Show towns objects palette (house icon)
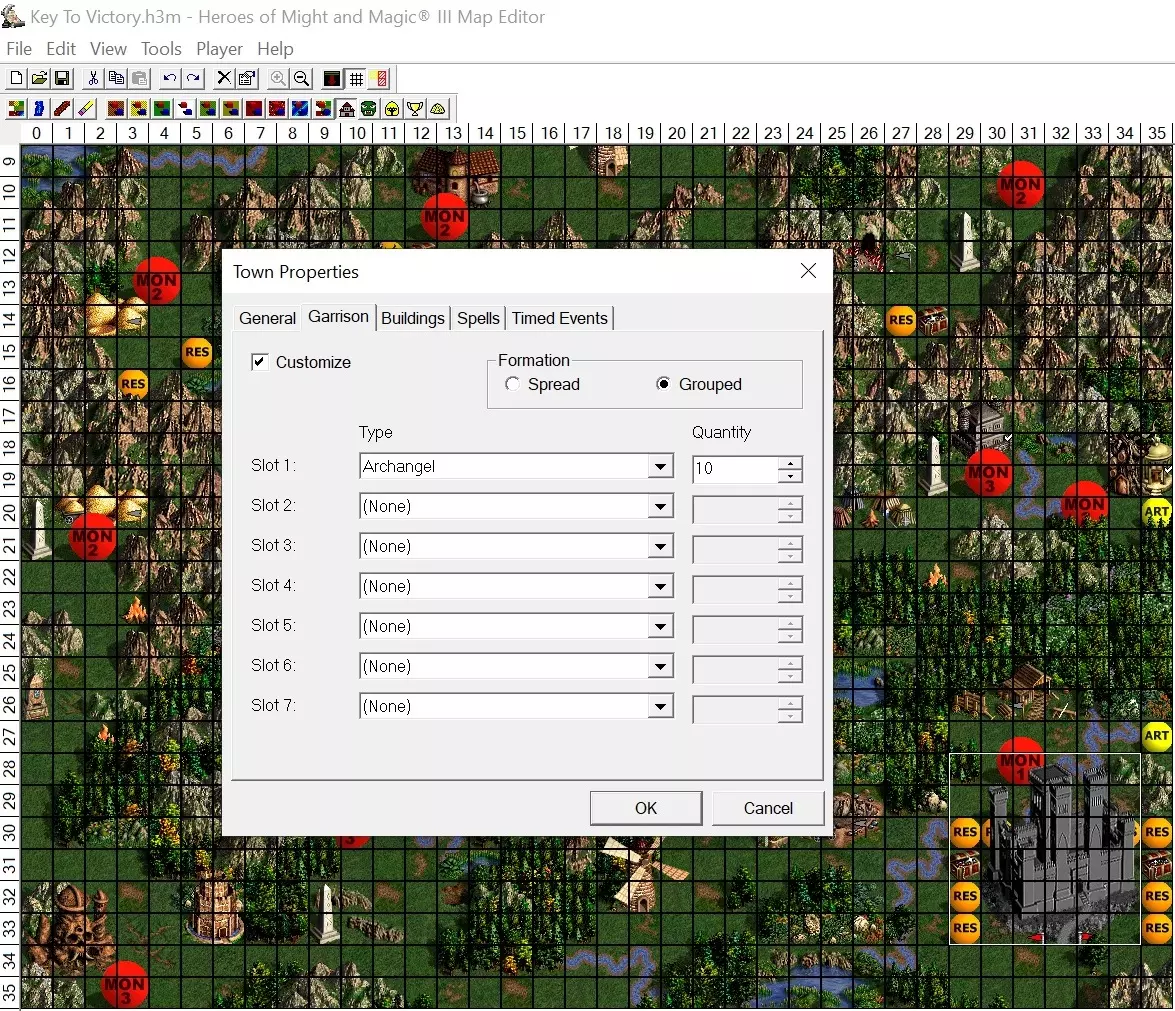Image resolution: width=1175 pixels, height=1011 pixels. pos(346,109)
